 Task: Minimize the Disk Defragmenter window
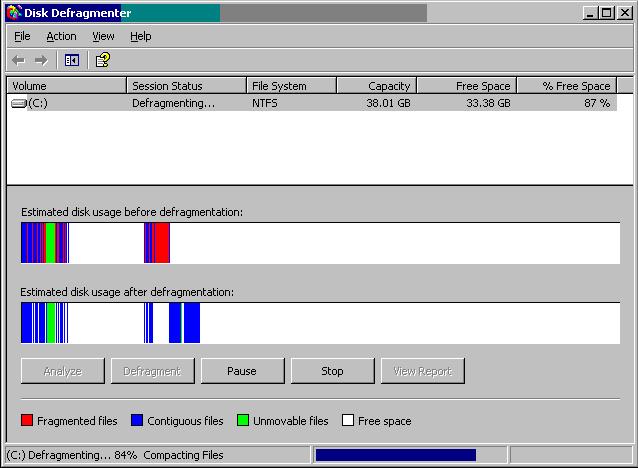590,13
